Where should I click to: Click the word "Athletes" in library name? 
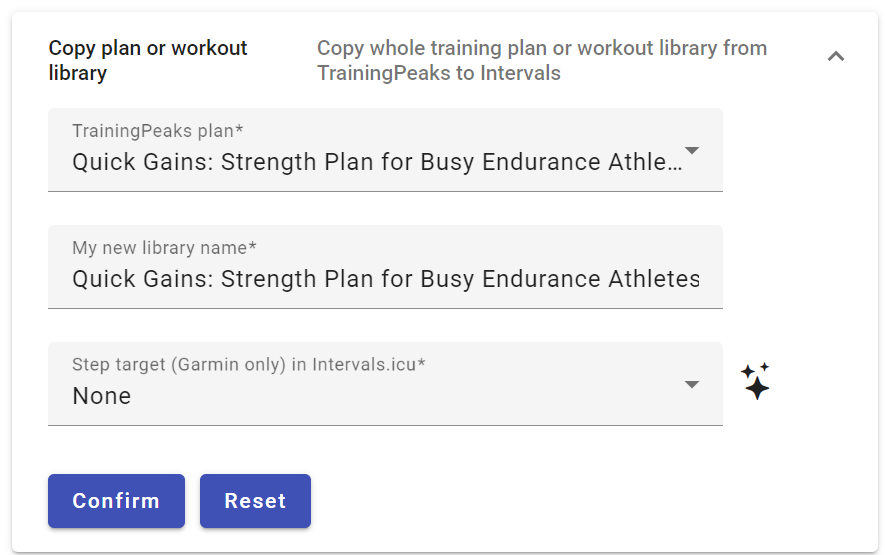coord(654,279)
